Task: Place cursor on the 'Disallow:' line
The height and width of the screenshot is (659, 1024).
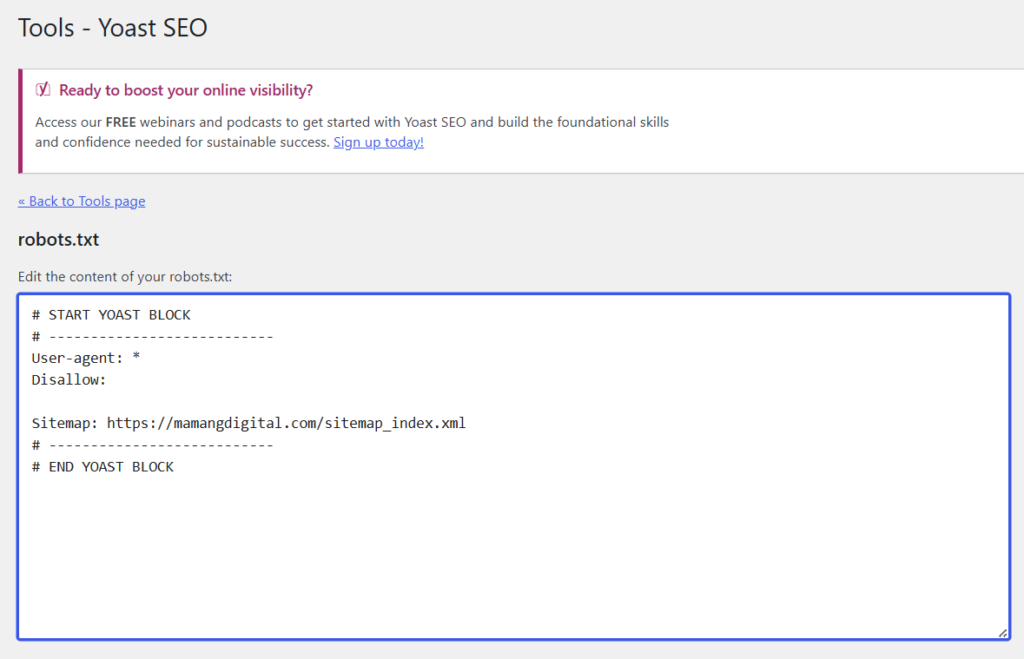Action: point(69,379)
